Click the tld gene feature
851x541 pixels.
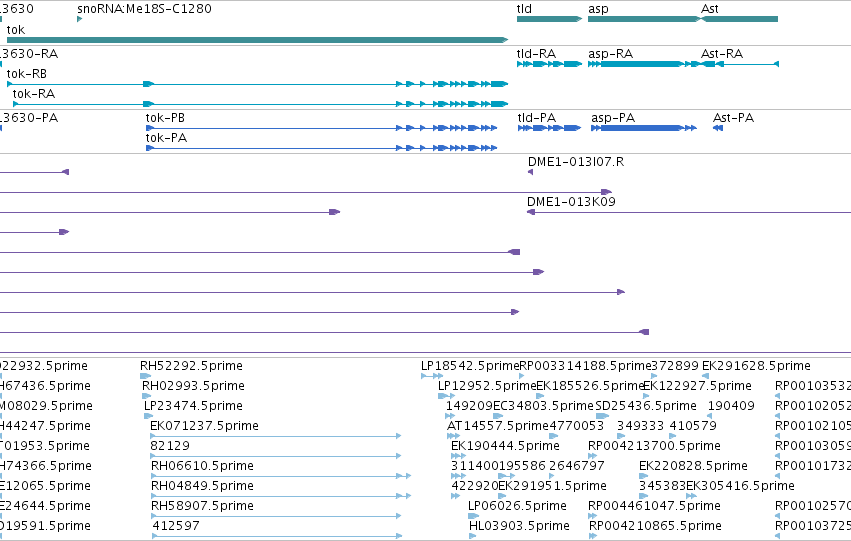click(x=549, y=19)
